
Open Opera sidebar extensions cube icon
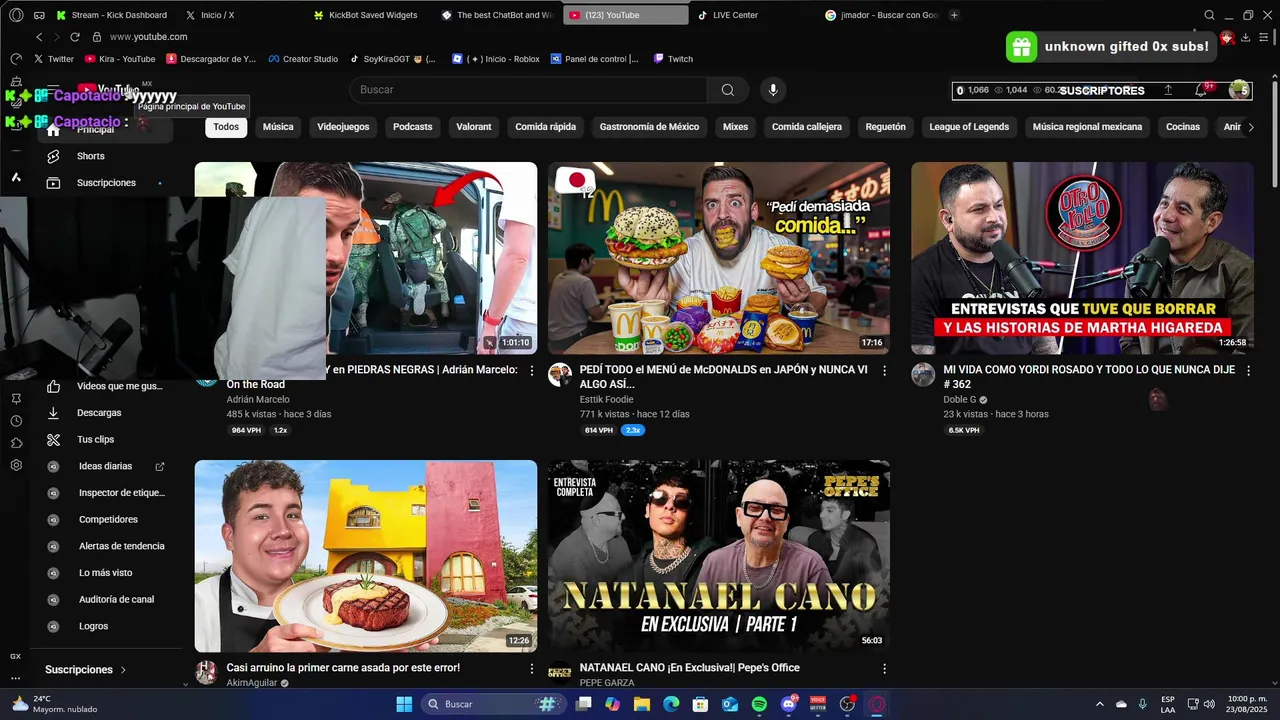click(x=16, y=443)
